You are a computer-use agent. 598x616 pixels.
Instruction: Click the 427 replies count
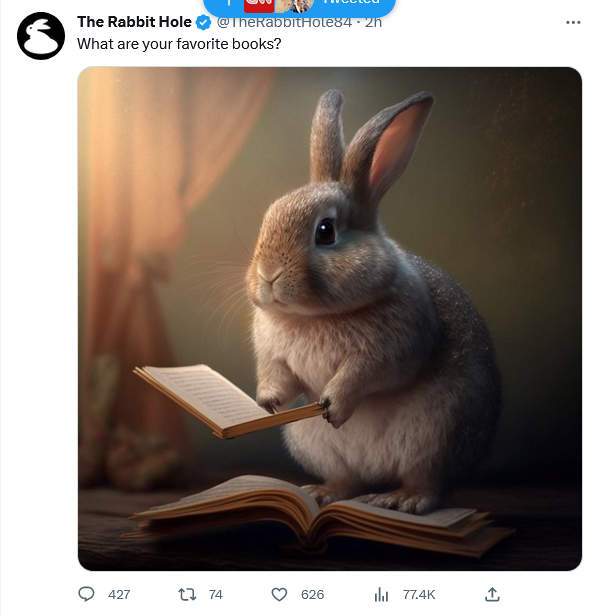click(x=119, y=594)
